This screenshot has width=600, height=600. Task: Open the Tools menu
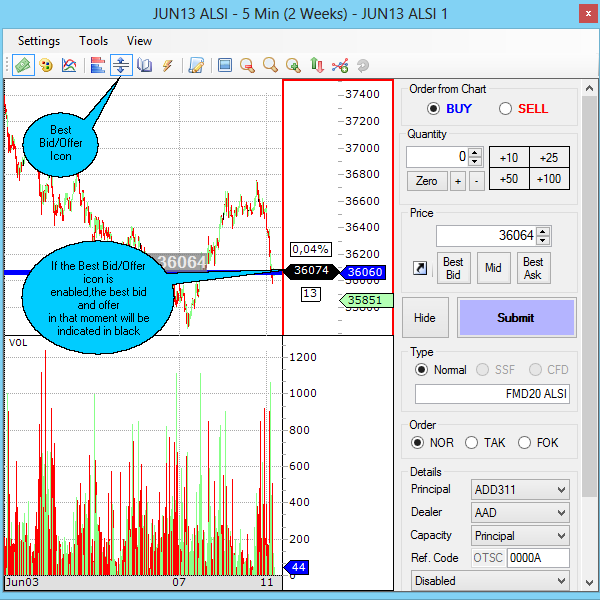(x=94, y=41)
